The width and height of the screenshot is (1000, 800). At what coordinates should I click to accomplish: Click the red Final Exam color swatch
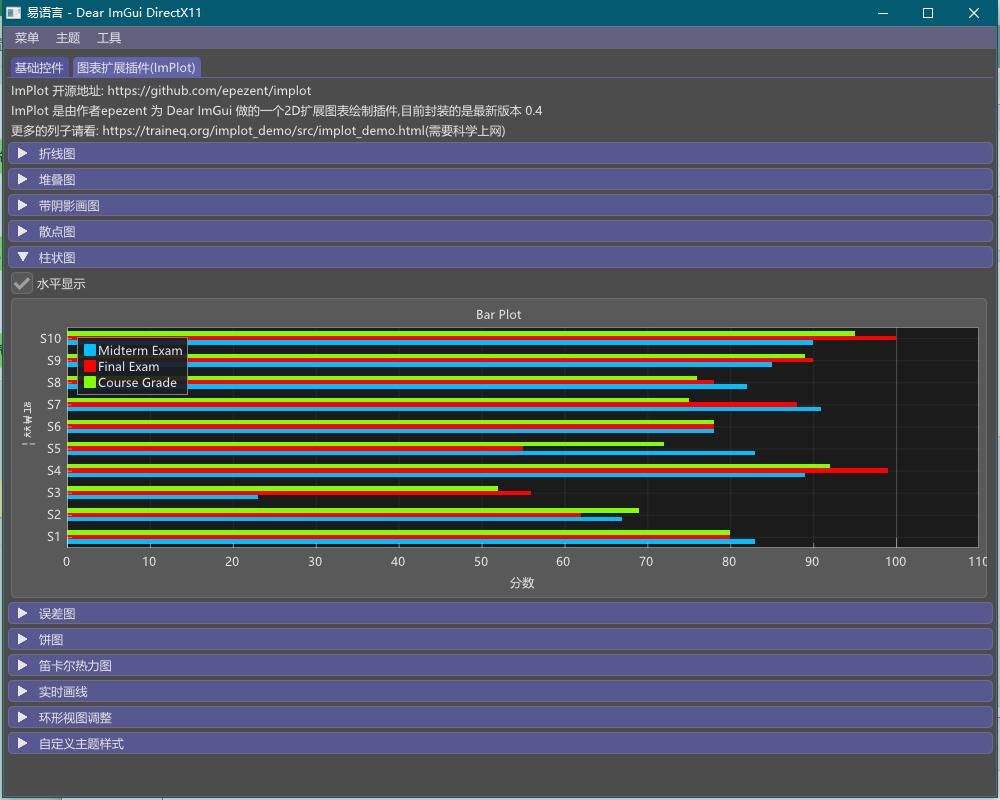[90, 366]
